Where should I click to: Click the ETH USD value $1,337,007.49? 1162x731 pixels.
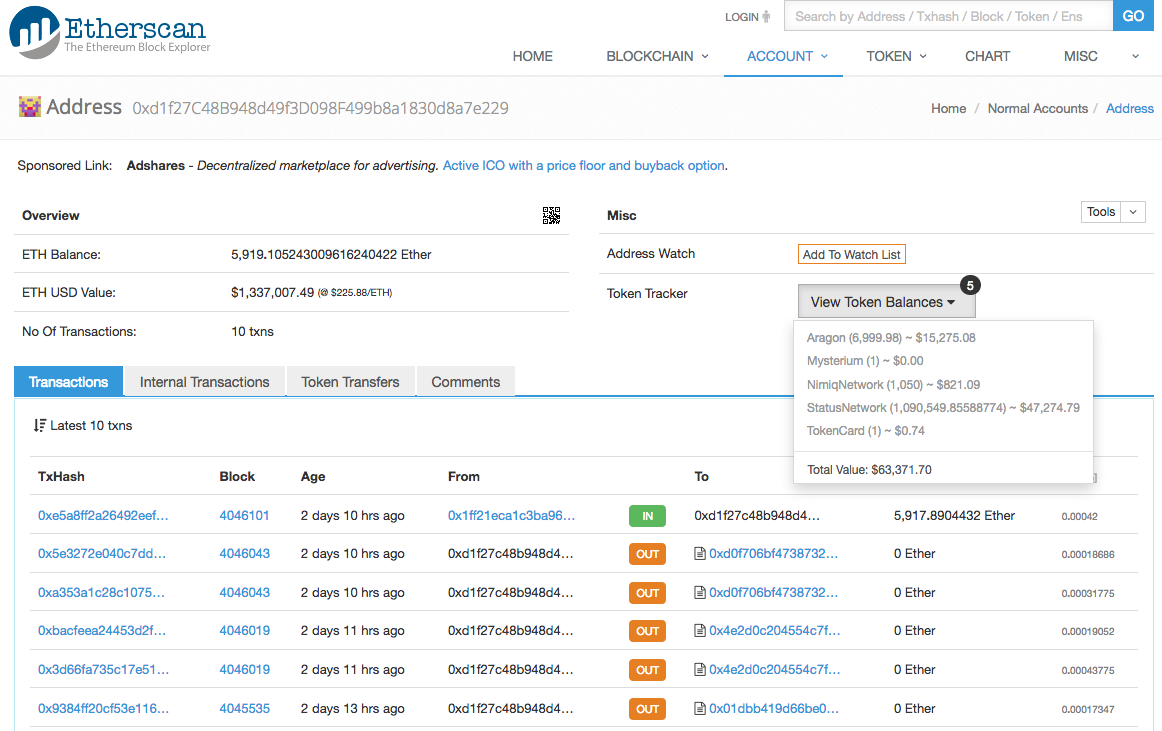click(272, 293)
